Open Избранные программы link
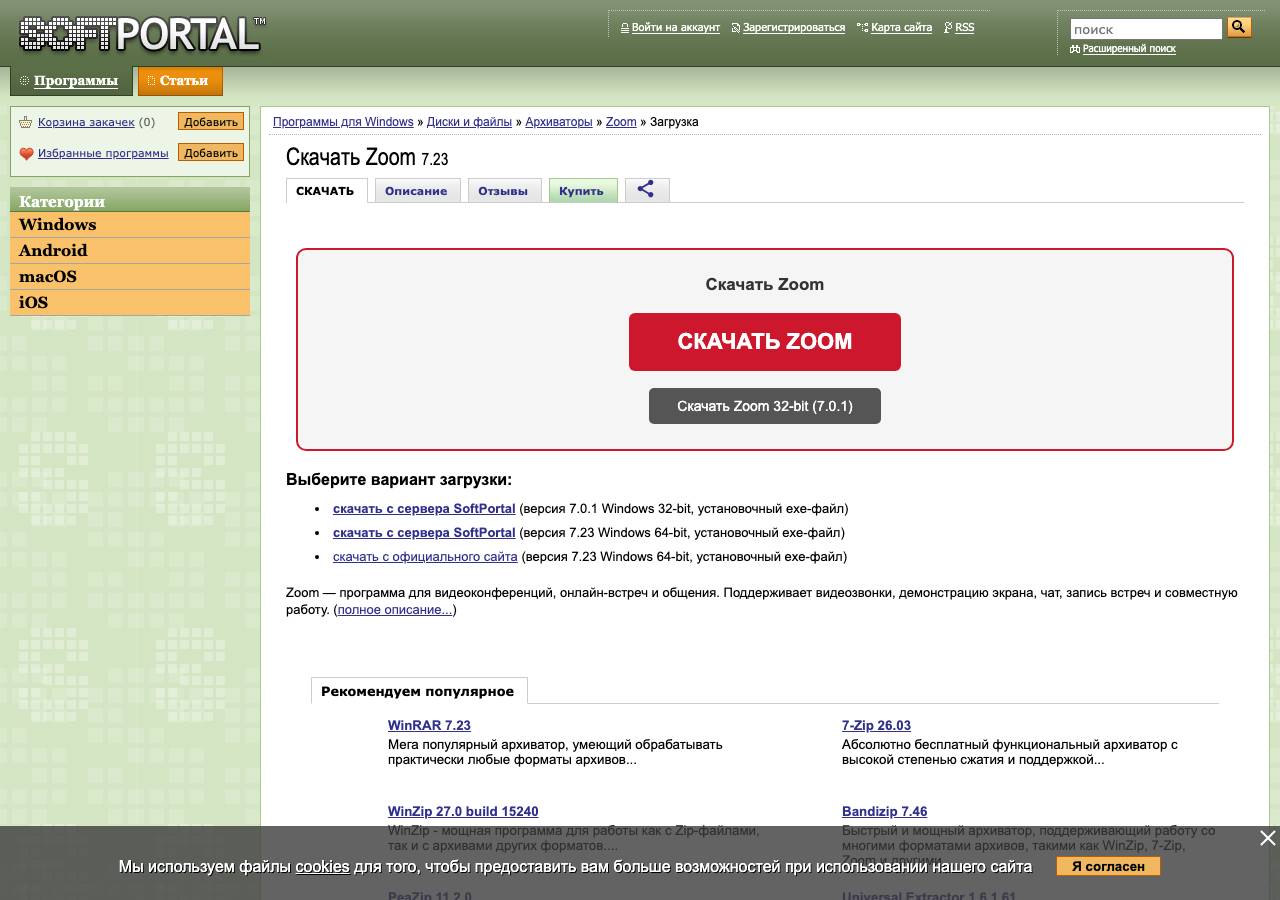1280x900 pixels. (x=103, y=153)
